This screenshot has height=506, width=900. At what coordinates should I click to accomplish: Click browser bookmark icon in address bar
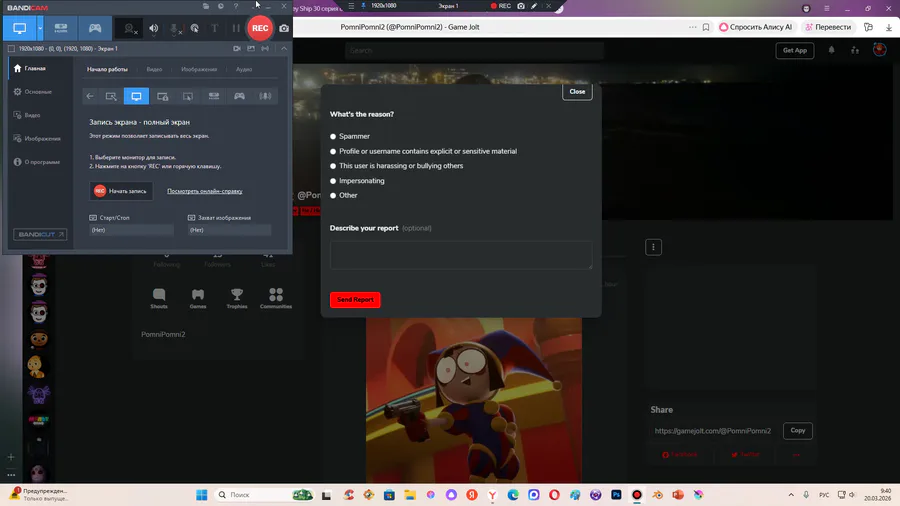(x=706, y=27)
